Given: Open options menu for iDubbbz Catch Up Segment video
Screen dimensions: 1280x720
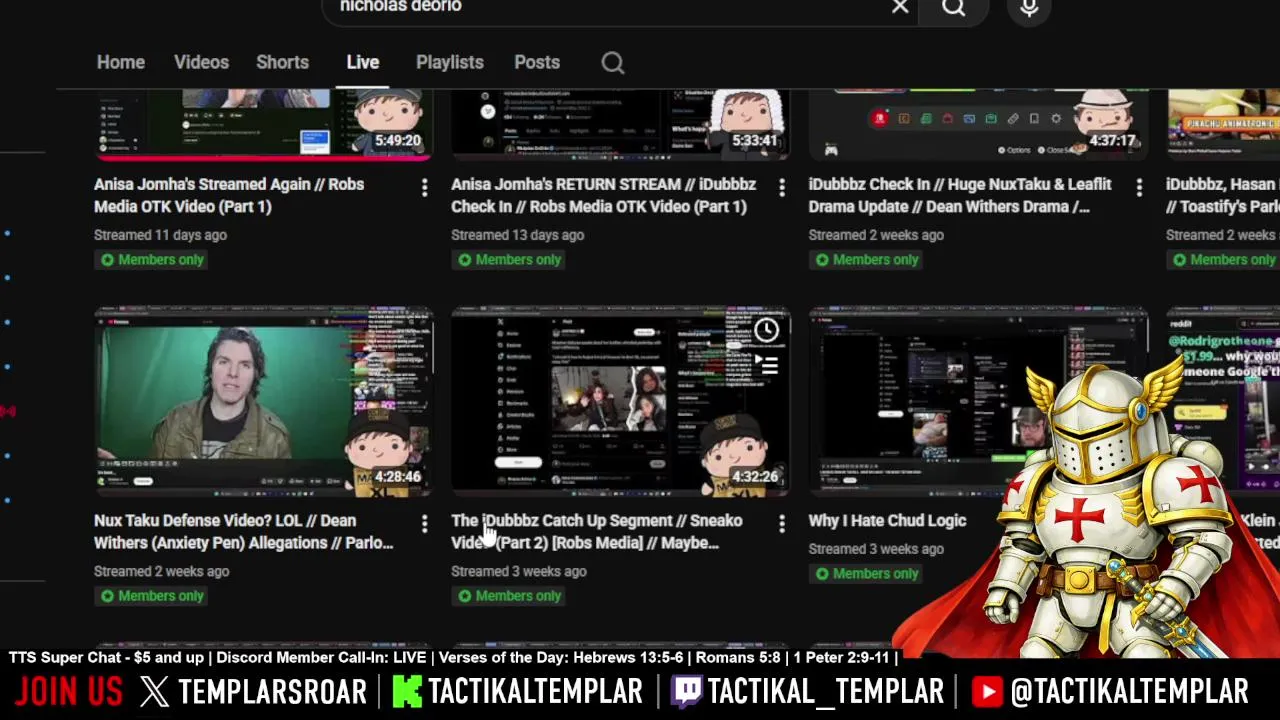Looking at the screenshot, I should (x=781, y=523).
